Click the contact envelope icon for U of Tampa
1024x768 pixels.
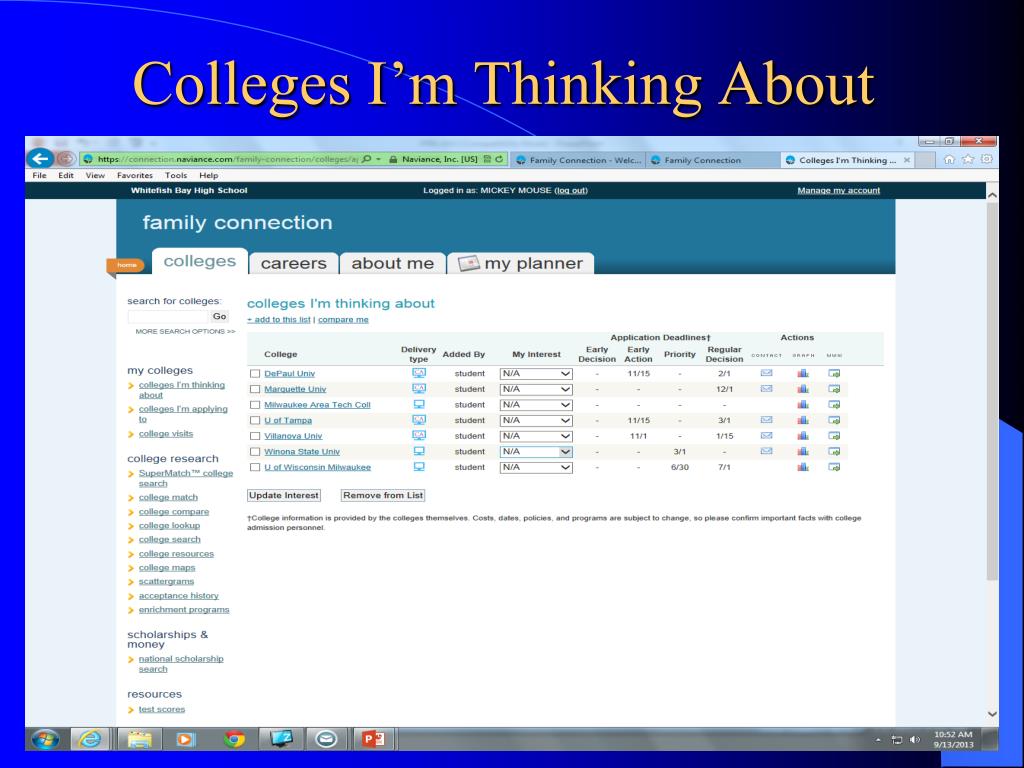click(x=767, y=420)
